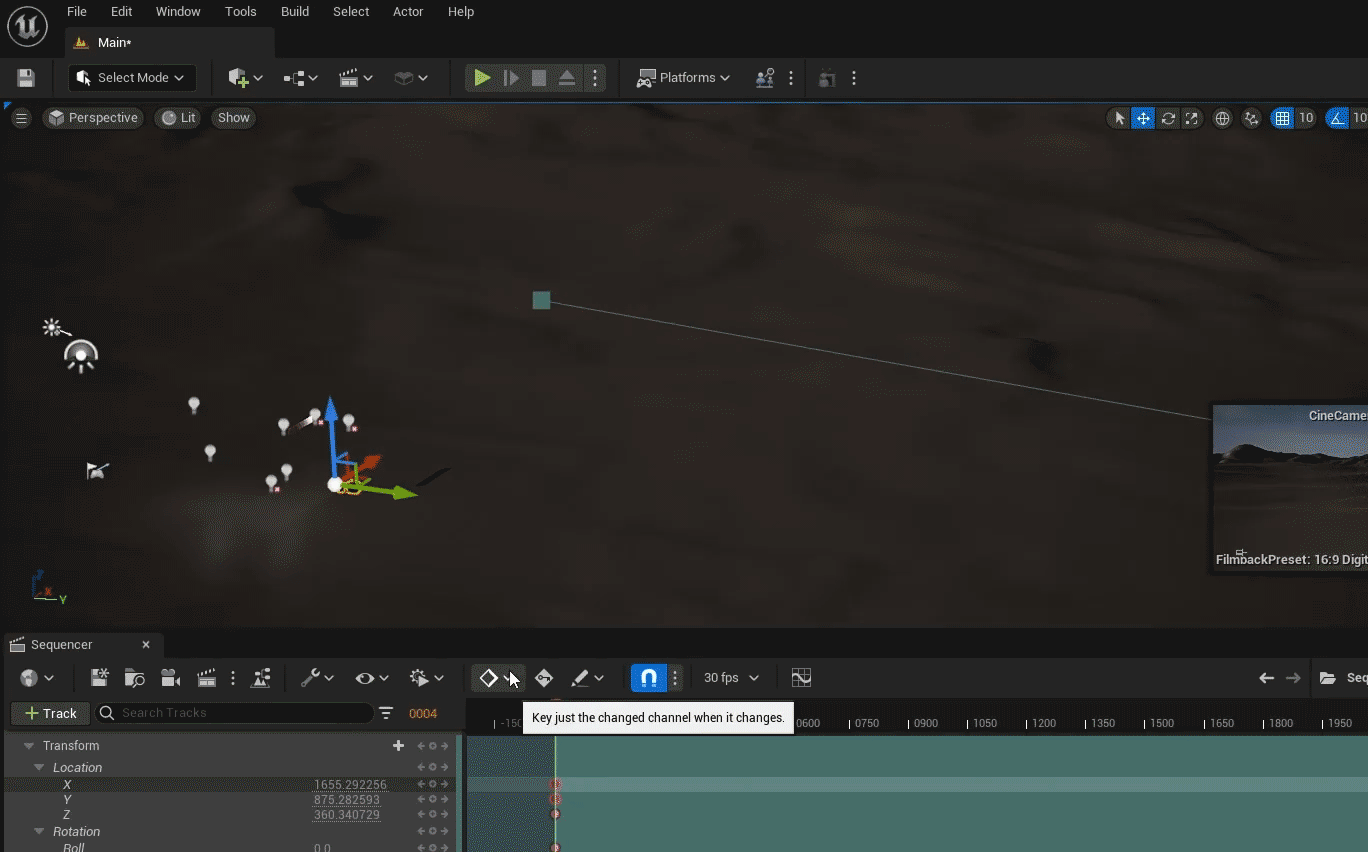
Task: Toggle the snapping magnet in Sequencer
Action: pyautogui.click(x=648, y=677)
